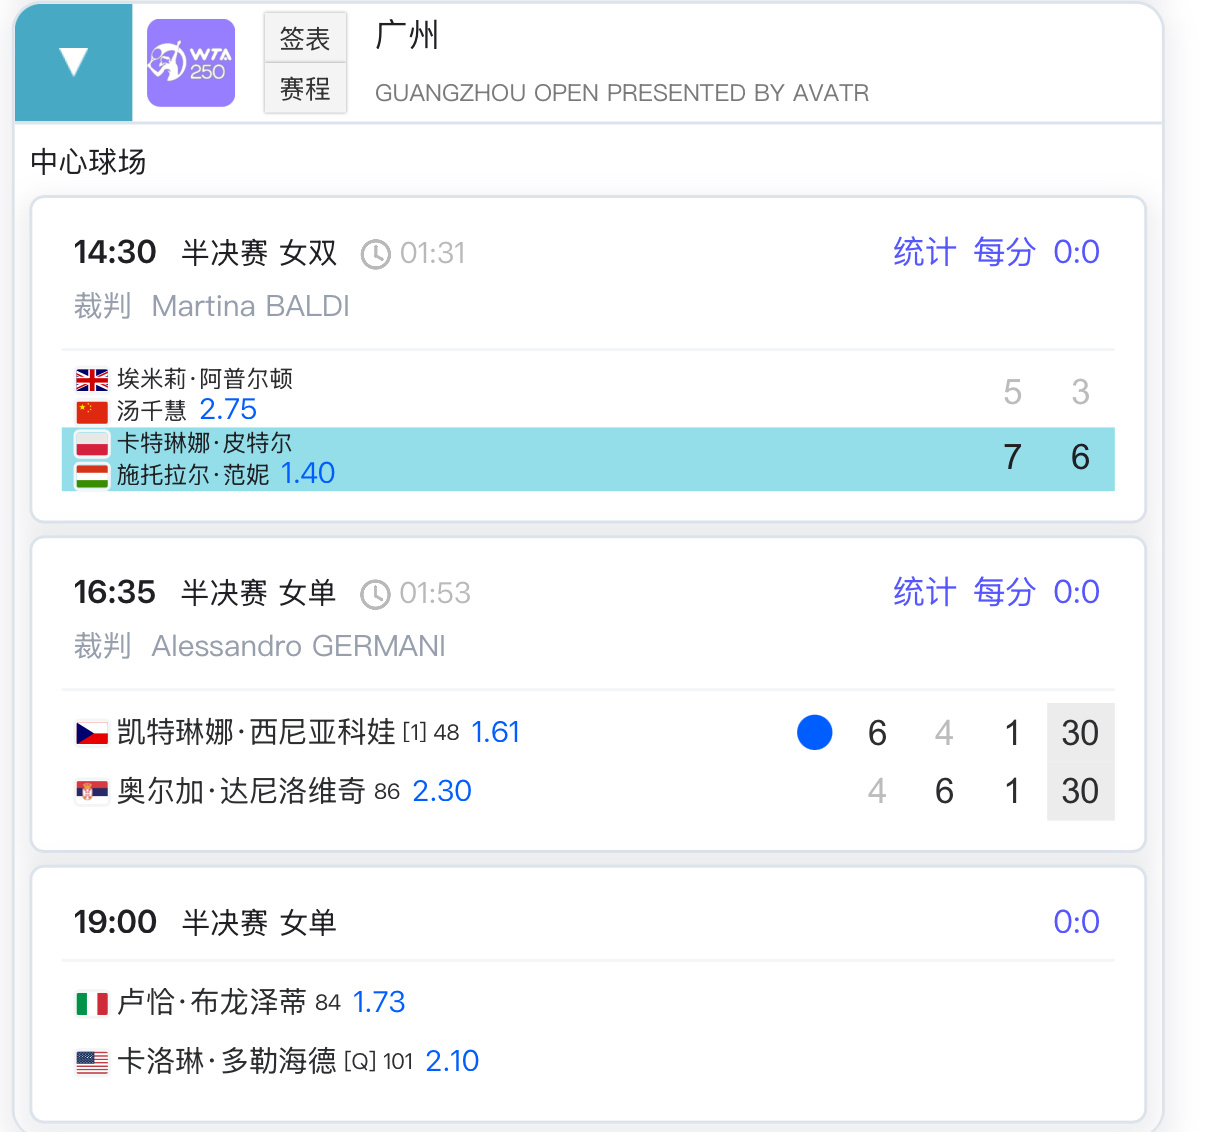
Task: Select the highlighted winning pair 卡特琳娜·皮特尔 row
Action: coord(588,459)
